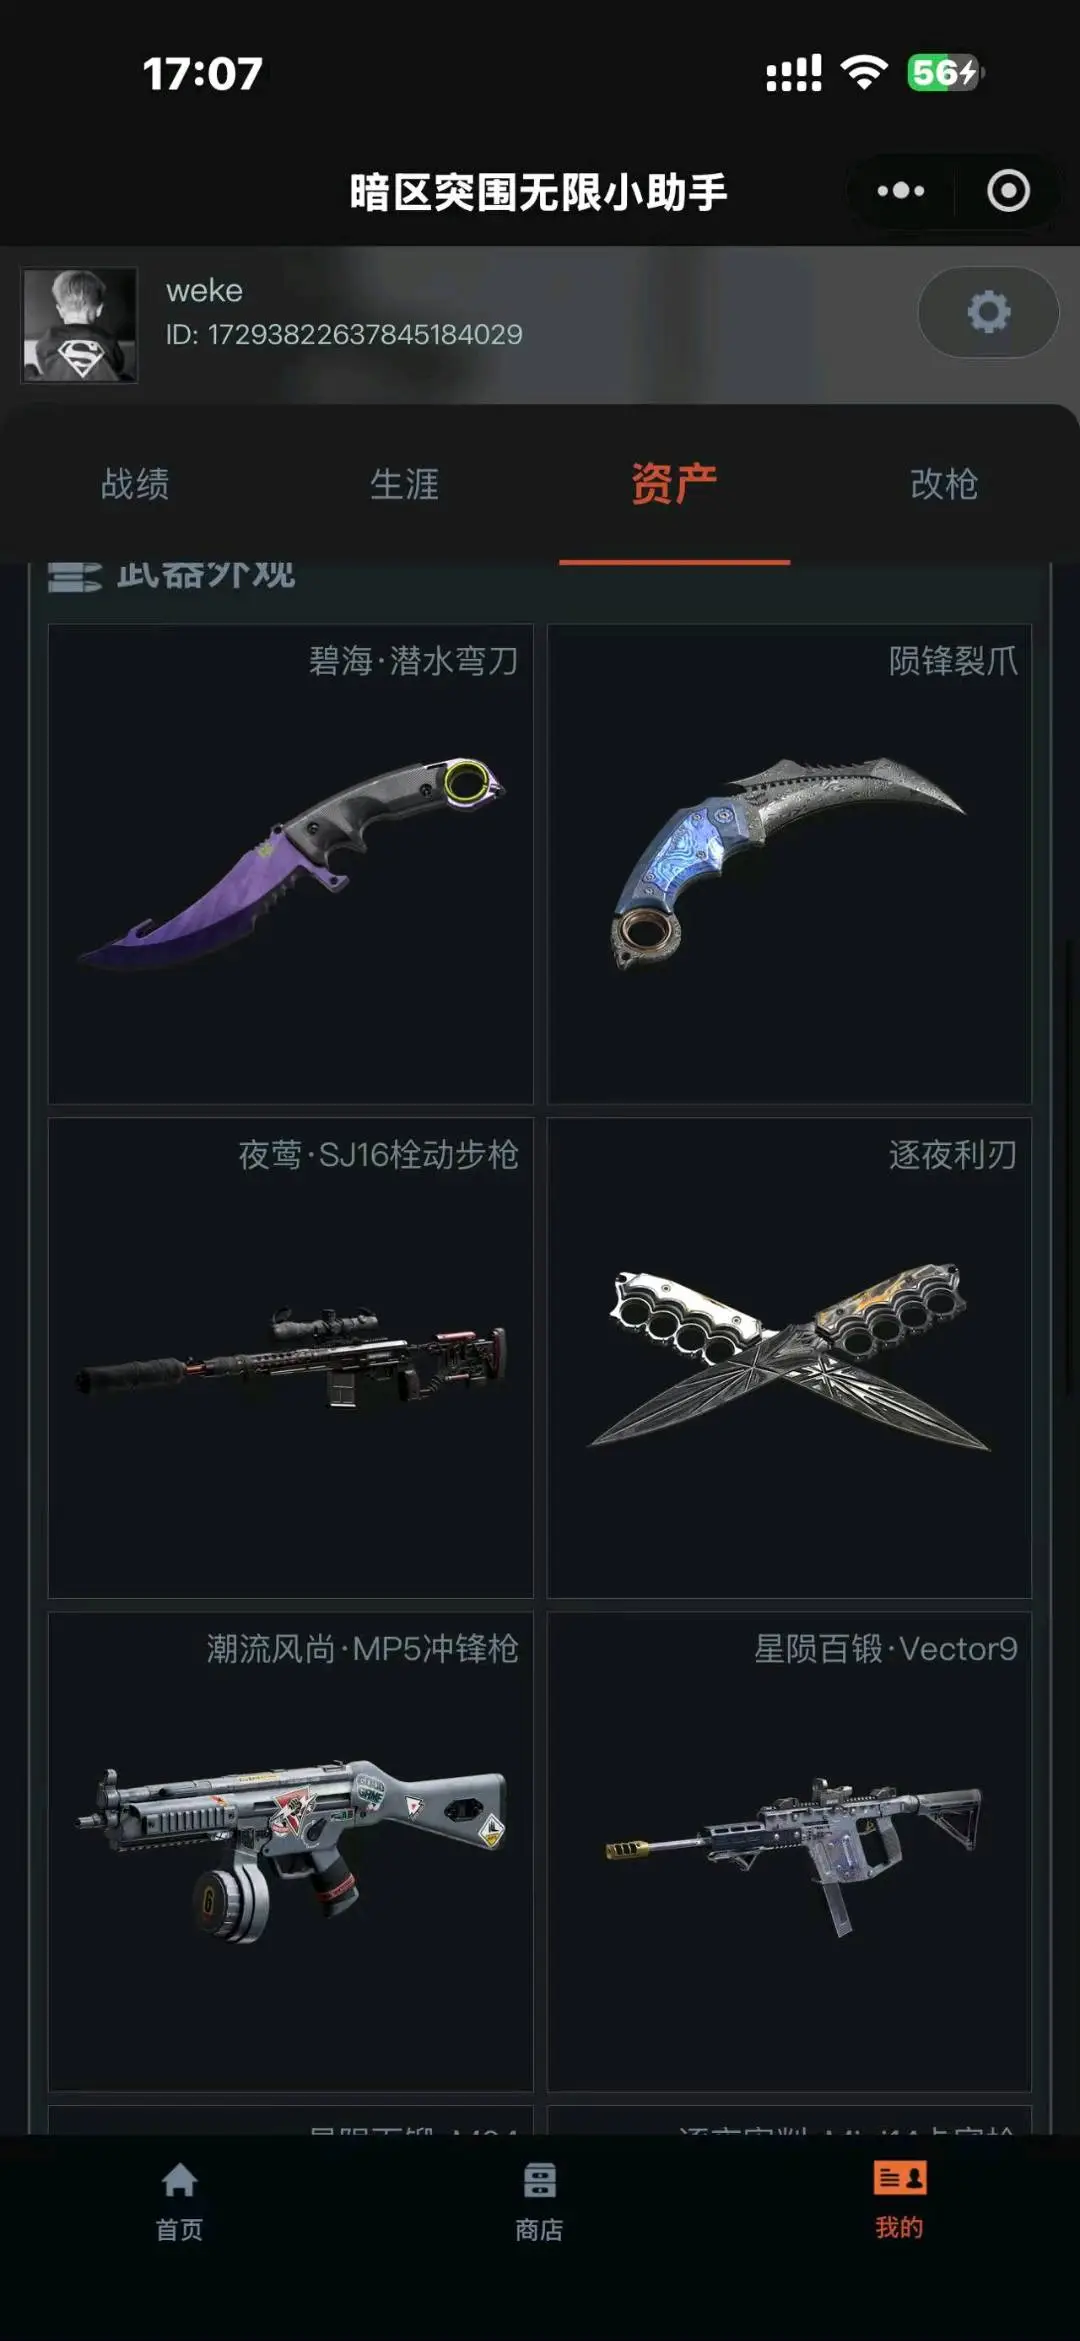The image size is (1080, 2341).
Task: Open the settings gear button
Action: click(988, 313)
